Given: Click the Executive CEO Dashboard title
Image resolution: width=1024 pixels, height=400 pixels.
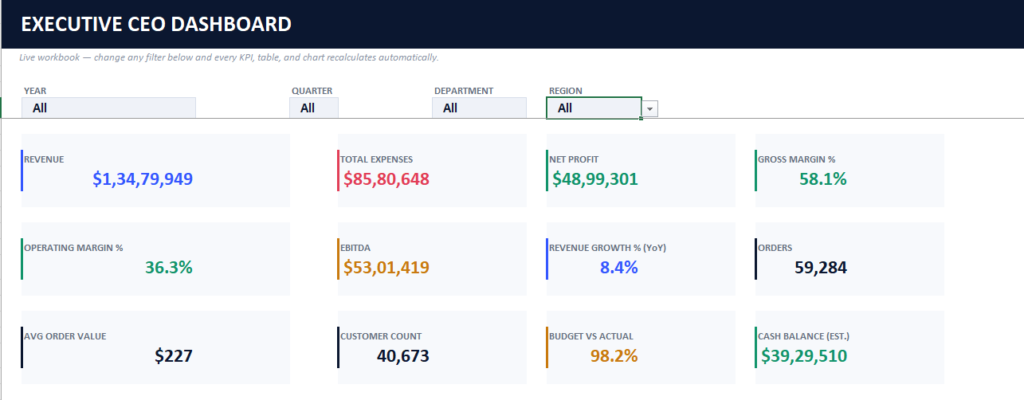Looking at the screenshot, I should tap(156, 25).
